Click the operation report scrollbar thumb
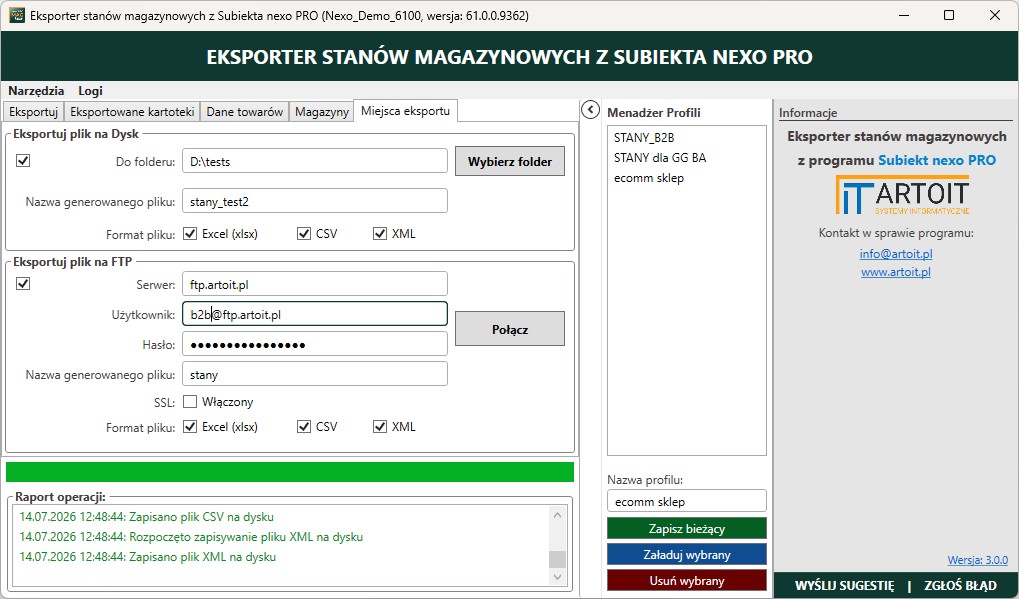1019x599 pixels. point(558,559)
